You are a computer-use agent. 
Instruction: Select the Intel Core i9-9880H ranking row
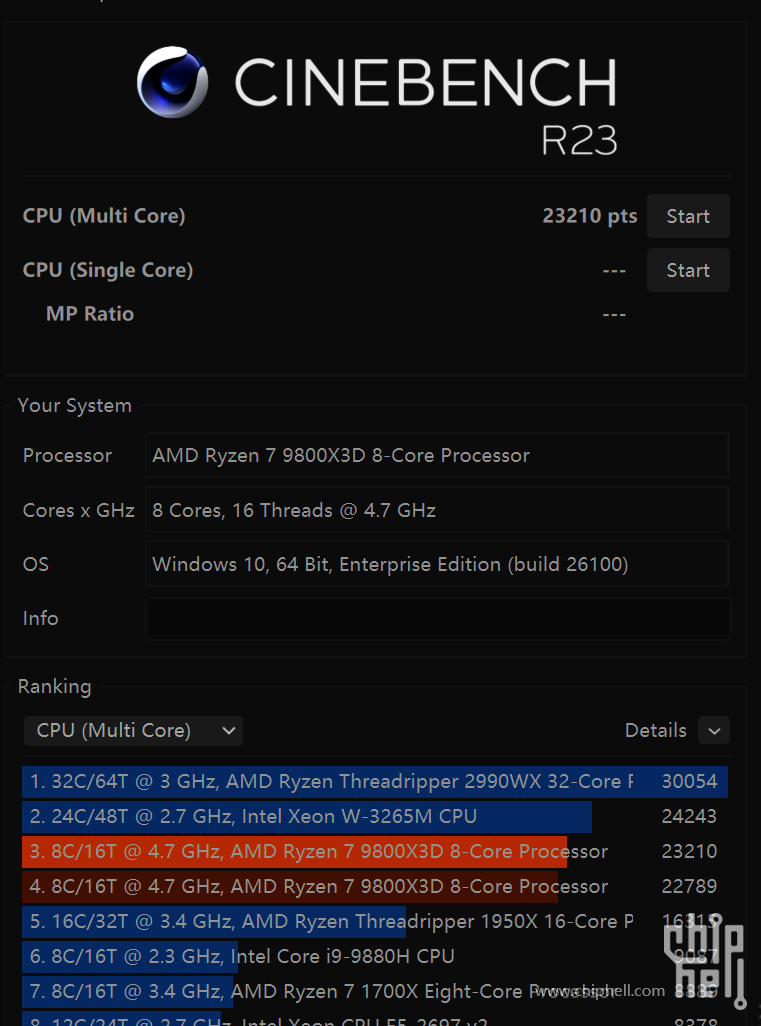(x=375, y=956)
